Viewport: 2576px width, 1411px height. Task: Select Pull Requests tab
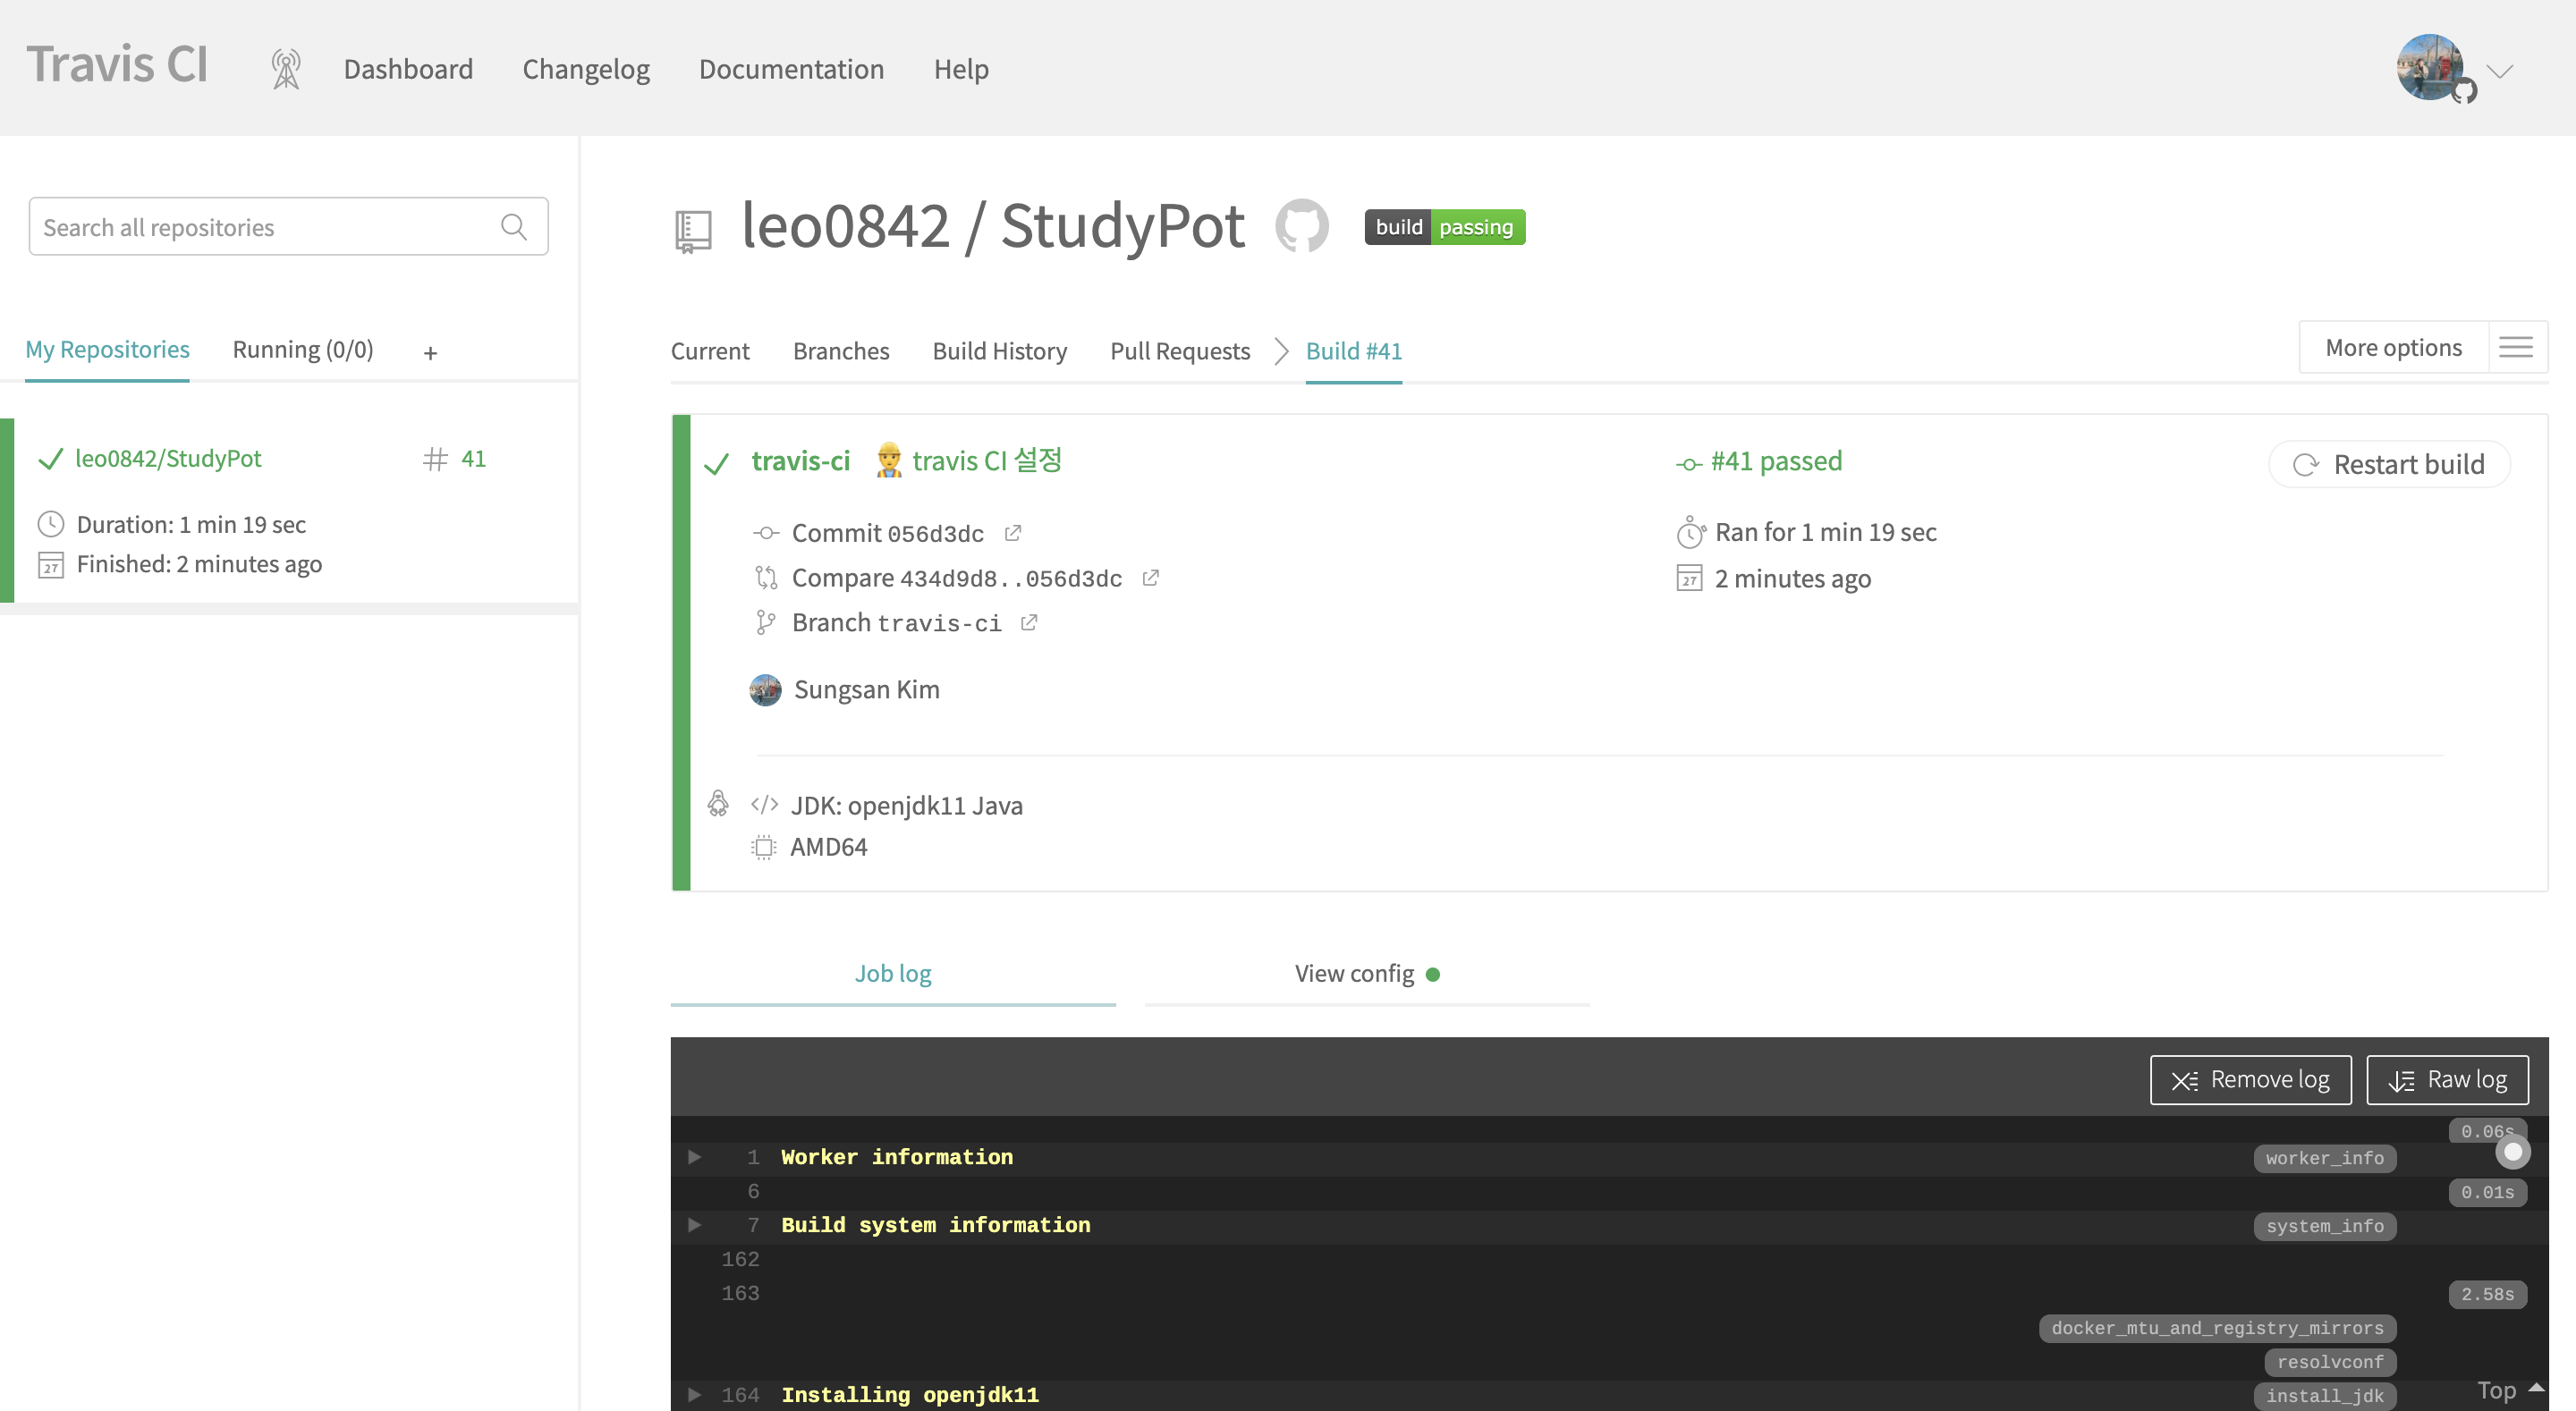click(x=1181, y=350)
